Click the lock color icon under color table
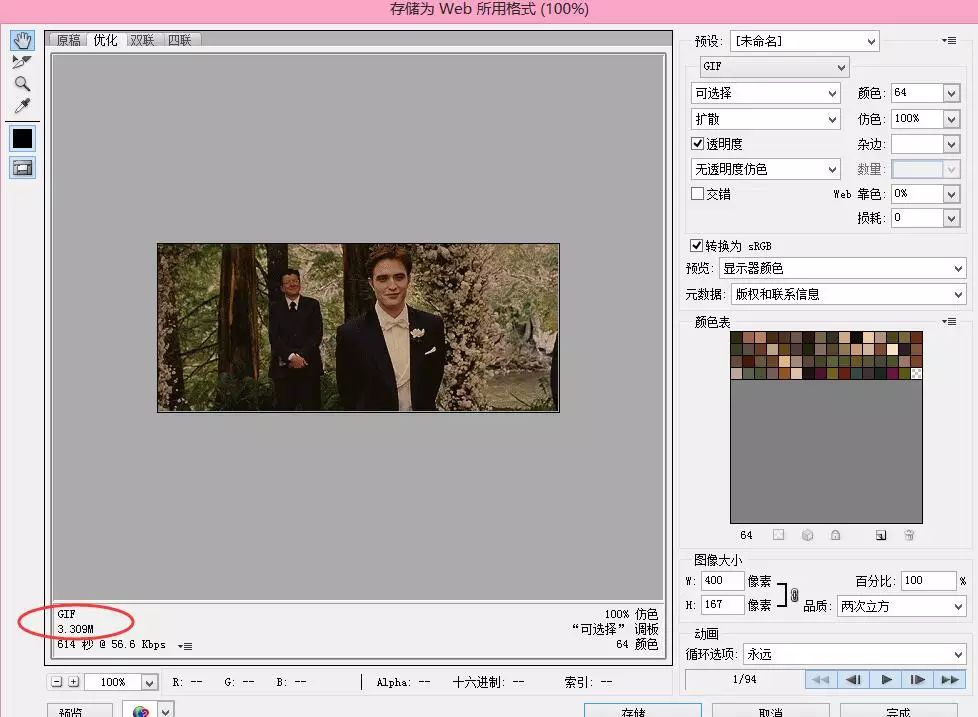 (835, 535)
